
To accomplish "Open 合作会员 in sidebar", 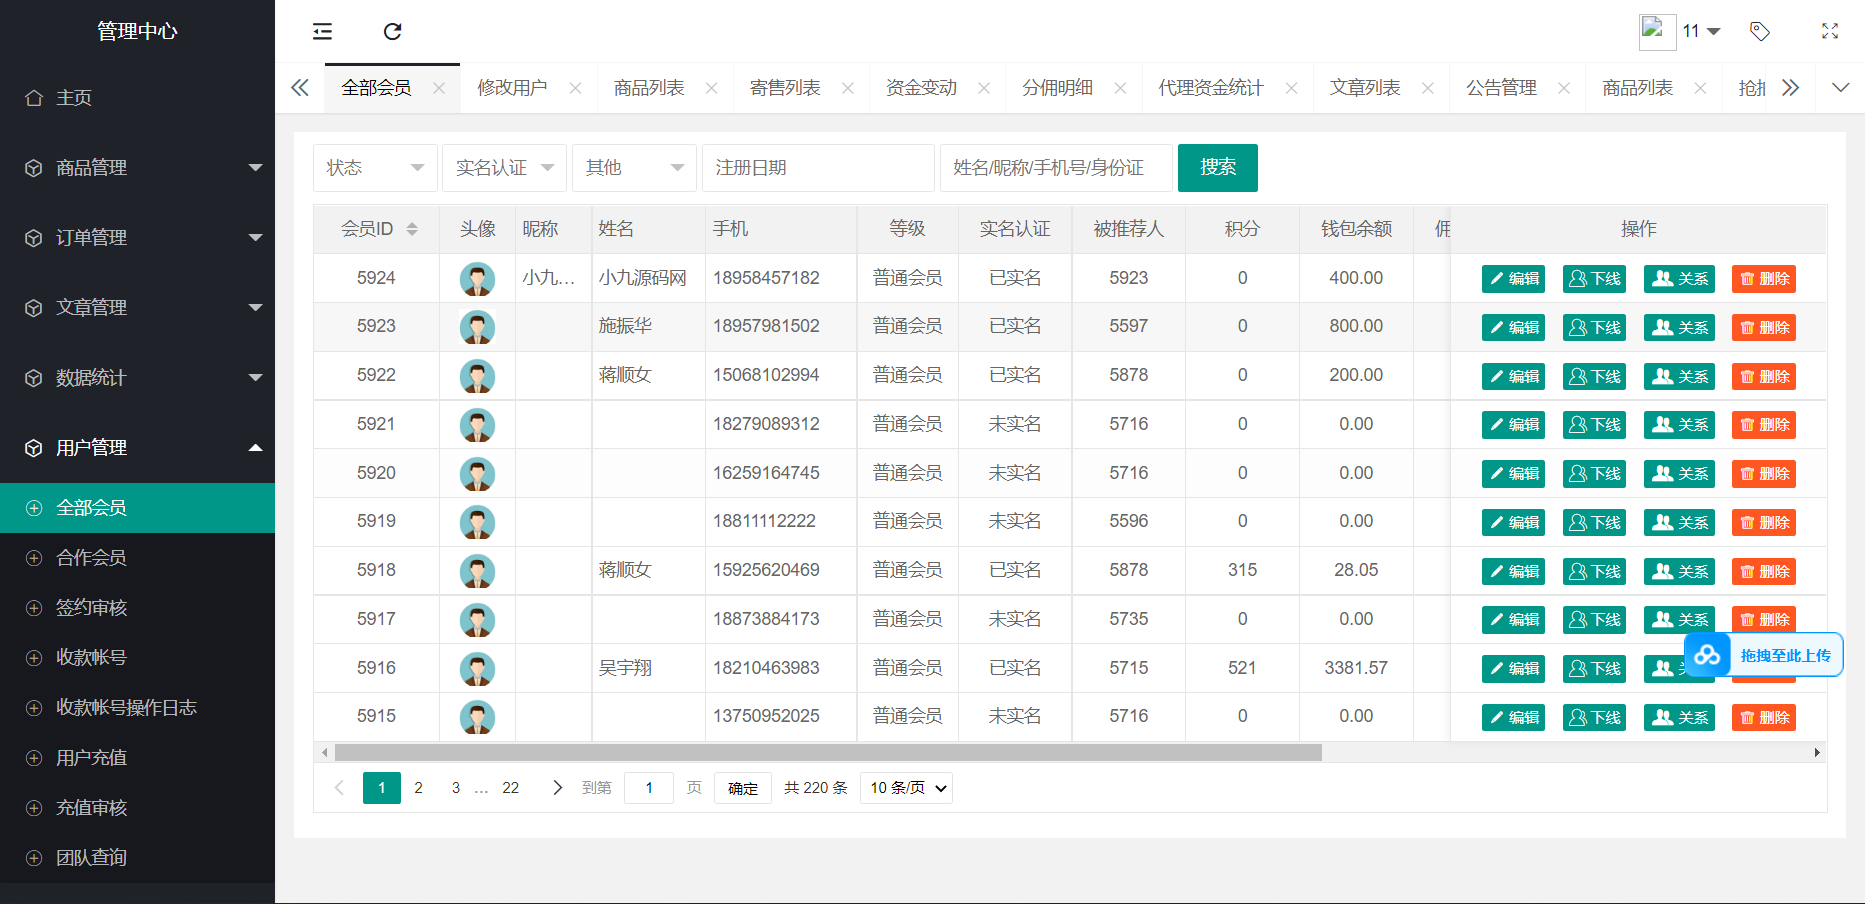I will 137,558.
